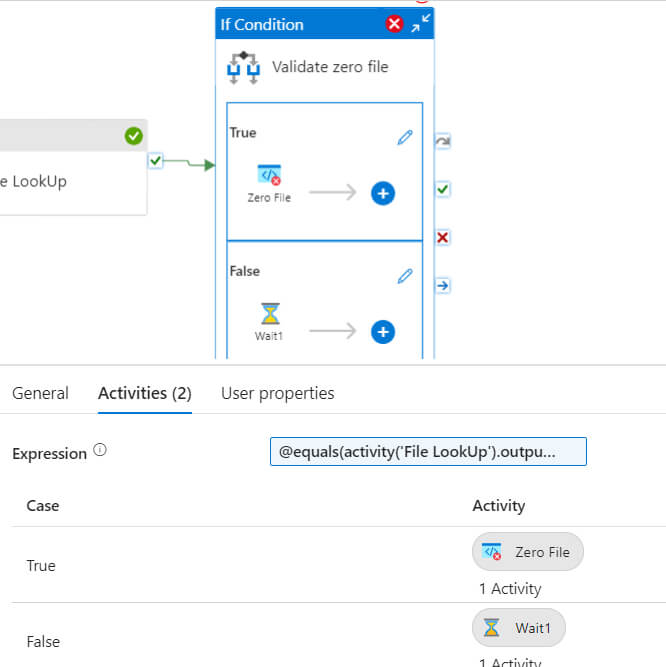
Task: Edit True case with pencil icon
Action: [405, 137]
